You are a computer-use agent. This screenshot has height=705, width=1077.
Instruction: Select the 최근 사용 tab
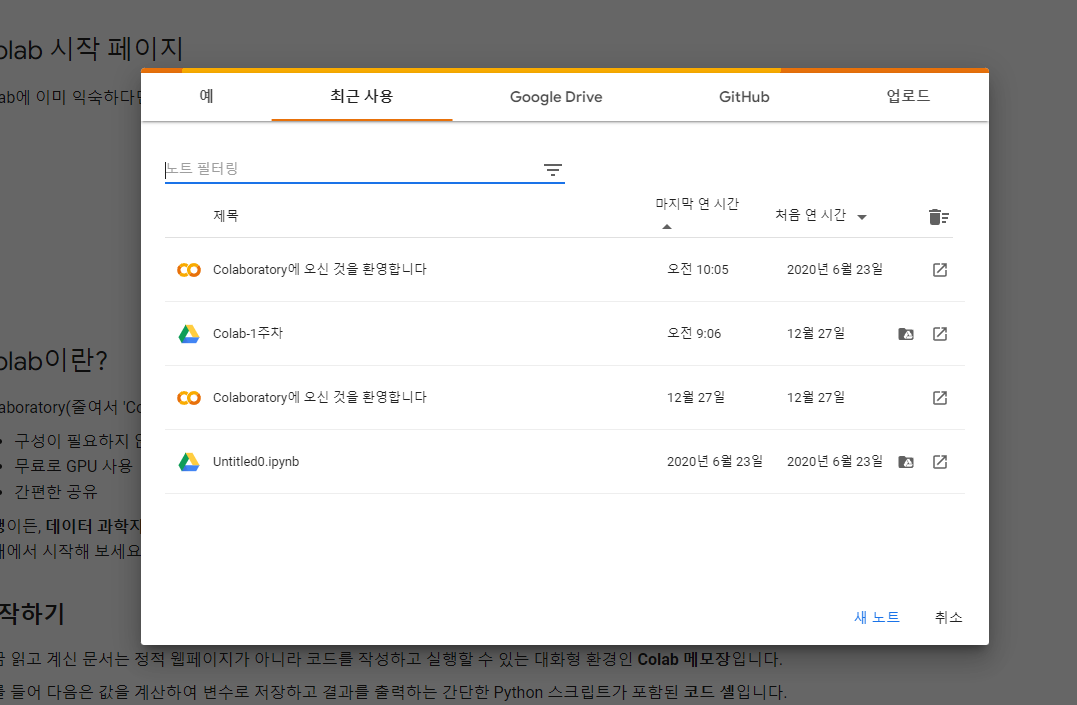[x=362, y=97]
